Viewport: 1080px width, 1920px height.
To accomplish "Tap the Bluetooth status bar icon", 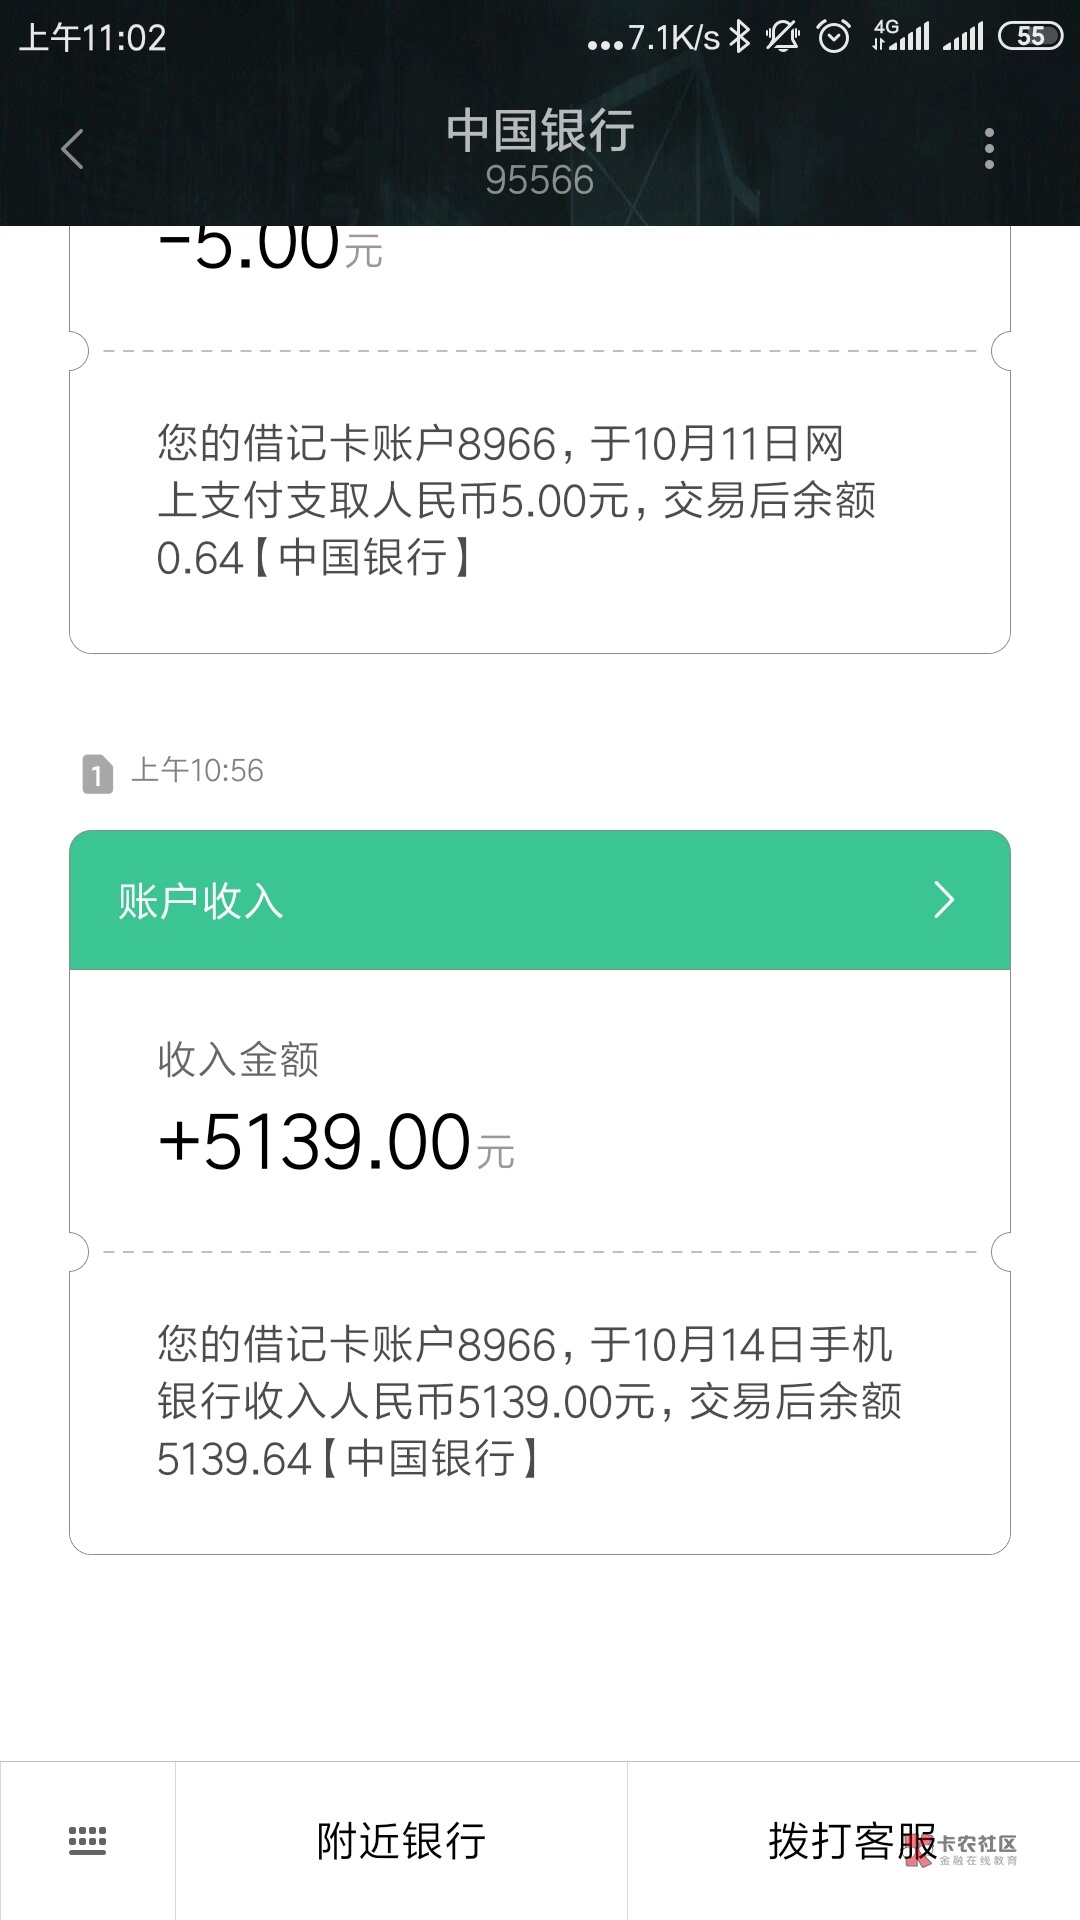I will [739, 38].
